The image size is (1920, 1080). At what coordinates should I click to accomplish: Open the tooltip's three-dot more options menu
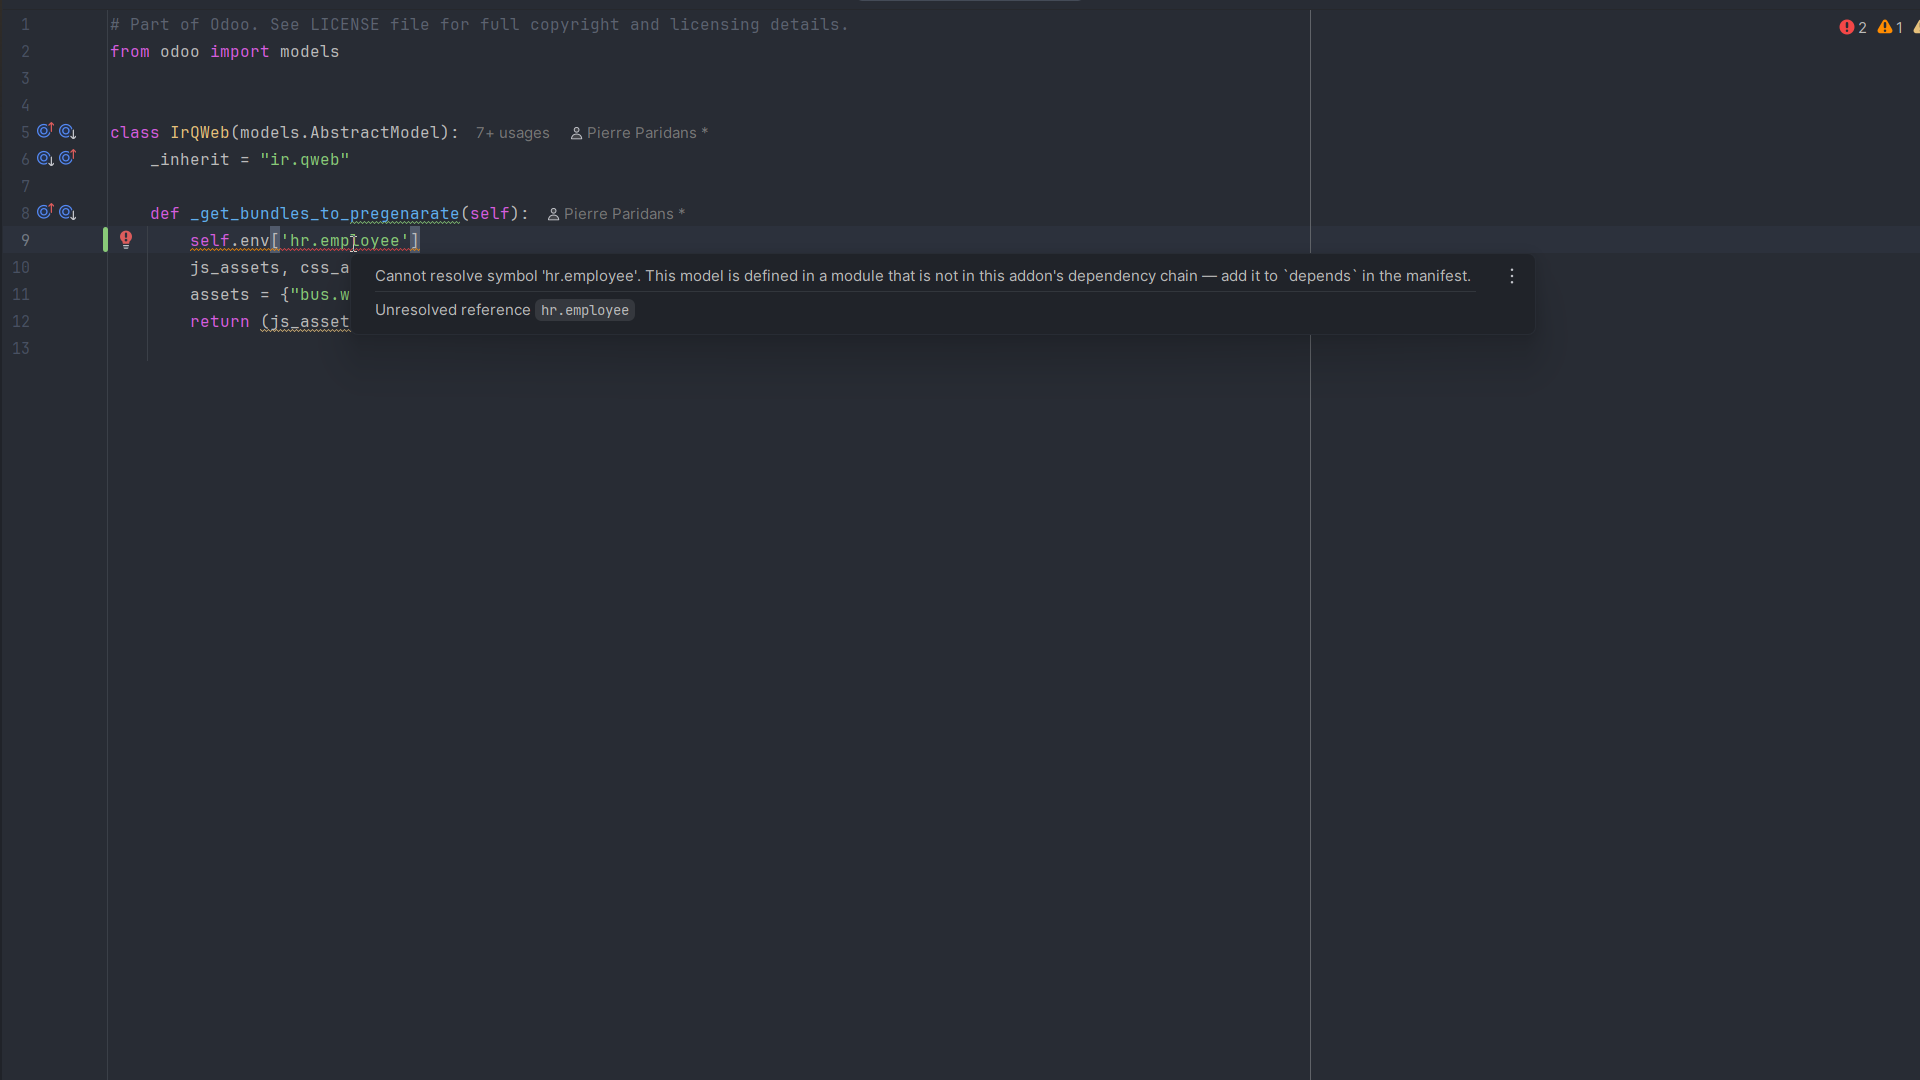(x=1512, y=276)
